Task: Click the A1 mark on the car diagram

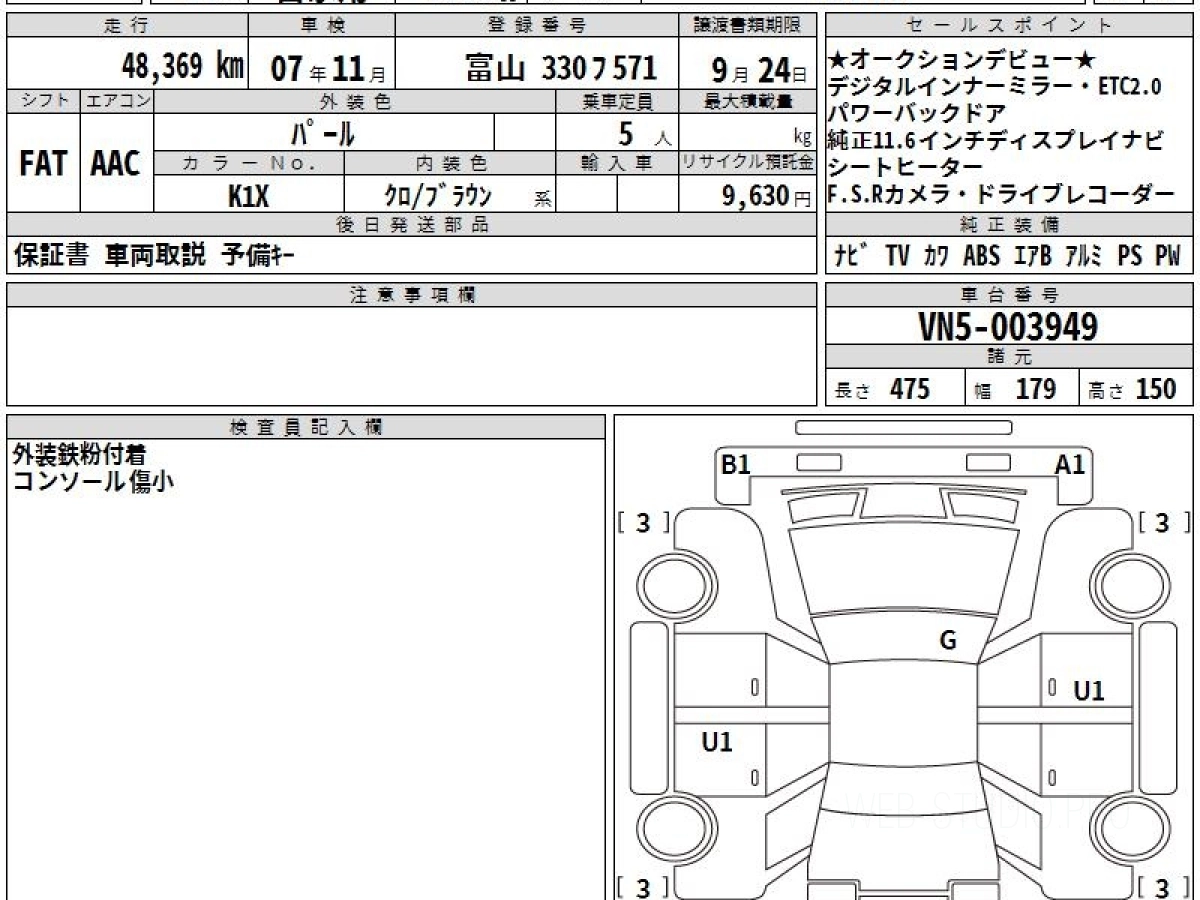Action: 1070,465
